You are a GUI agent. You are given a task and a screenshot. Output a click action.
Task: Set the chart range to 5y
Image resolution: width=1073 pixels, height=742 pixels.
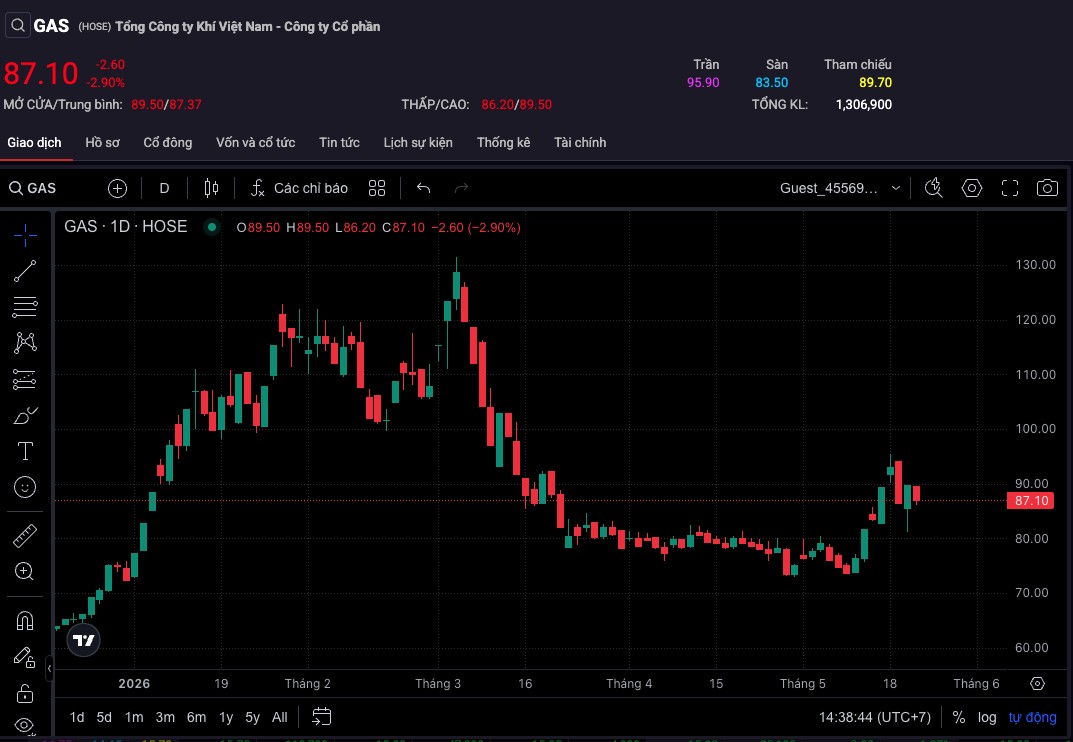(x=253, y=717)
